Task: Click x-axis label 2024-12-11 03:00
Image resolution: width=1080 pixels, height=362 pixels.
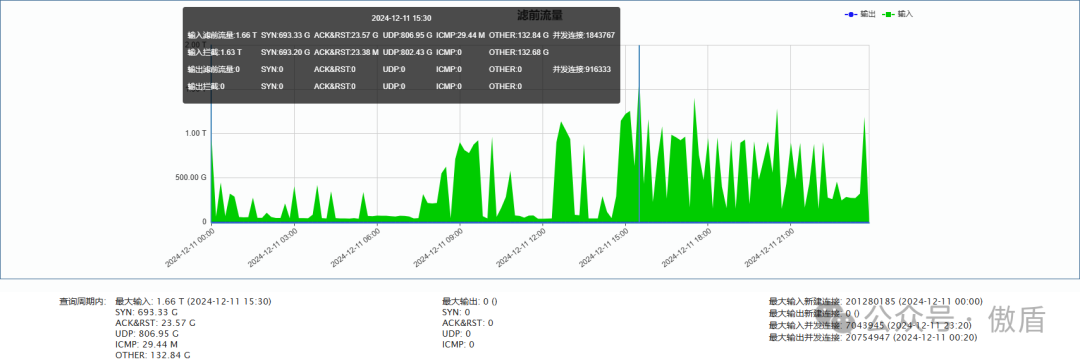Action: point(273,248)
